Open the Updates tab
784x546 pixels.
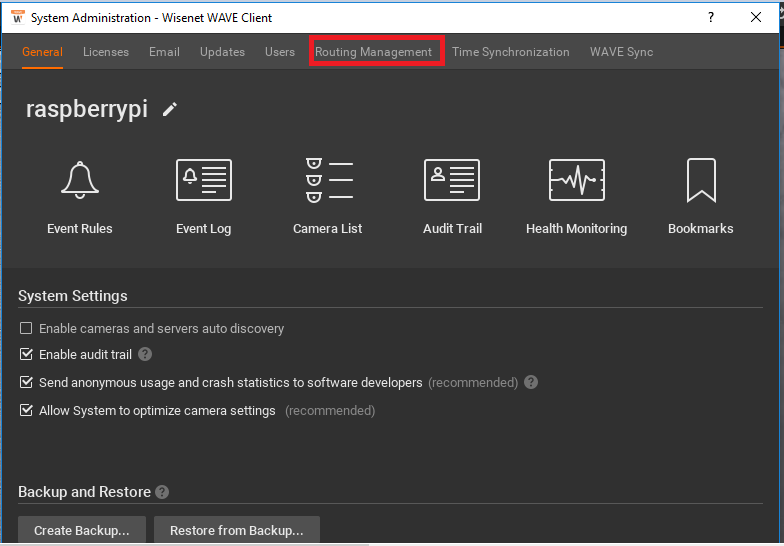click(222, 52)
